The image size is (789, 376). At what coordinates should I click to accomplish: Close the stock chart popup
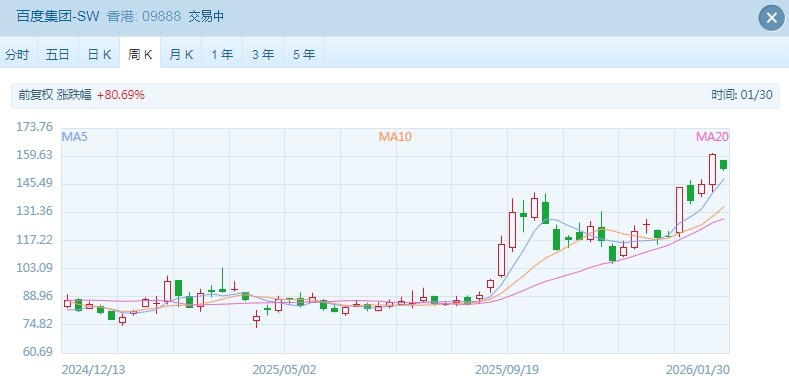coord(771,18)
